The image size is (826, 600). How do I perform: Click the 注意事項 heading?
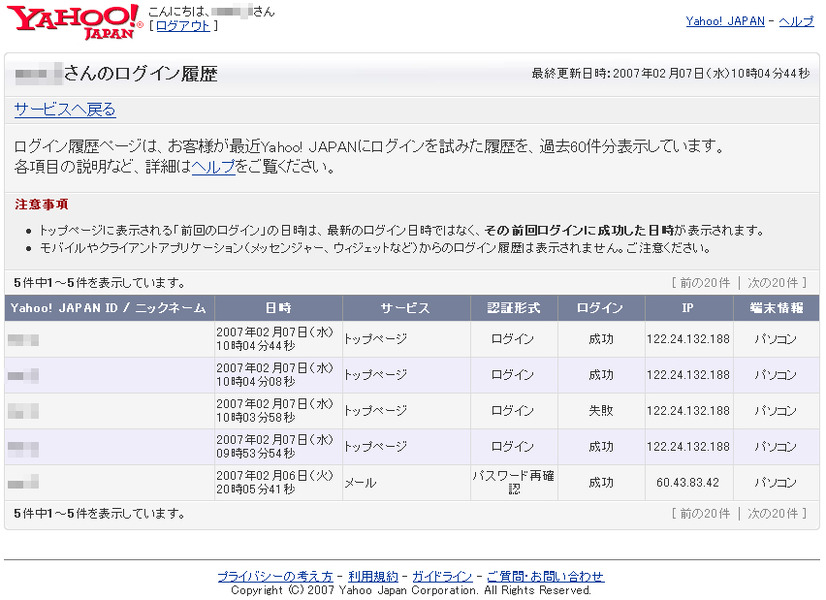42,204
